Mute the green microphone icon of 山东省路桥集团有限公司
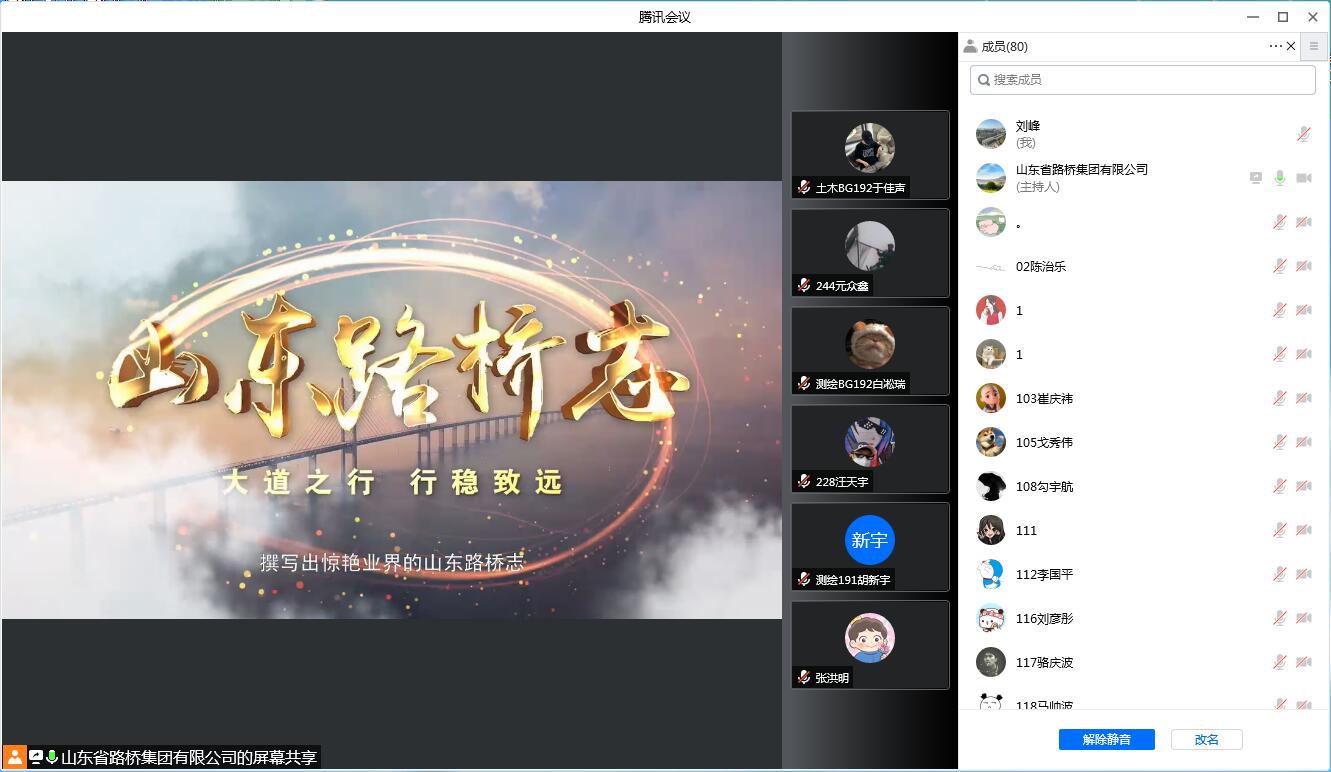1331x772 pixels. click(x=1279, y=177)
